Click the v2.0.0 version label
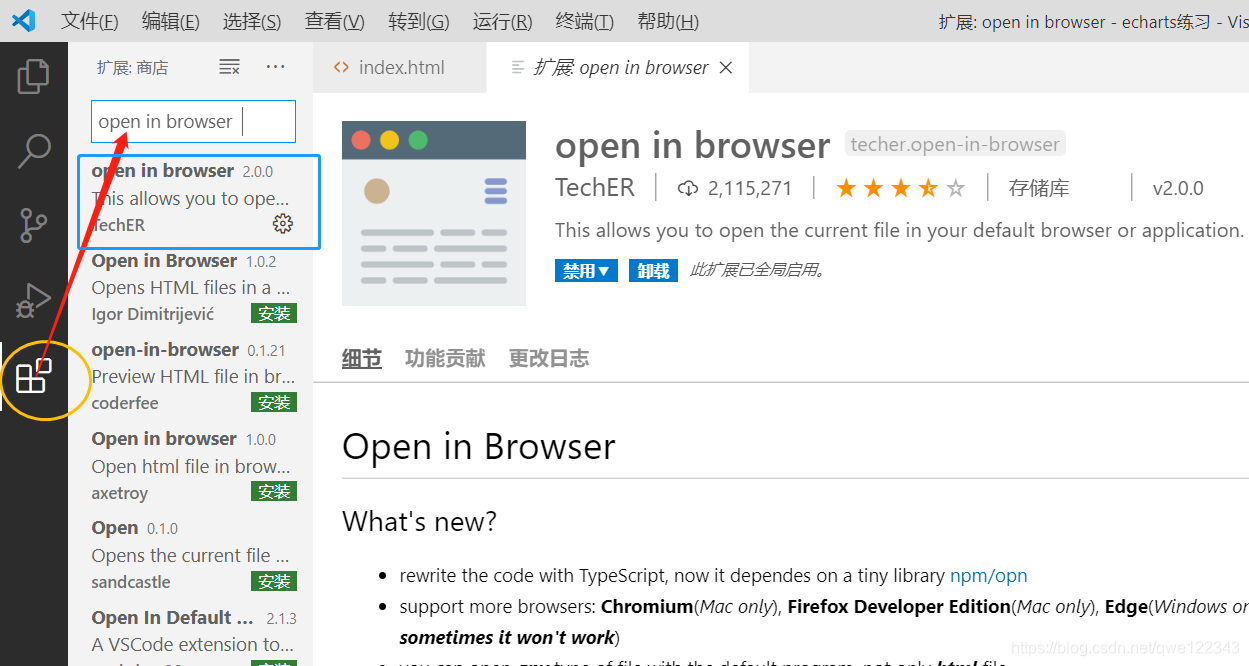The height and width of the screenshot is (666, 1249). pos(1178,188)
